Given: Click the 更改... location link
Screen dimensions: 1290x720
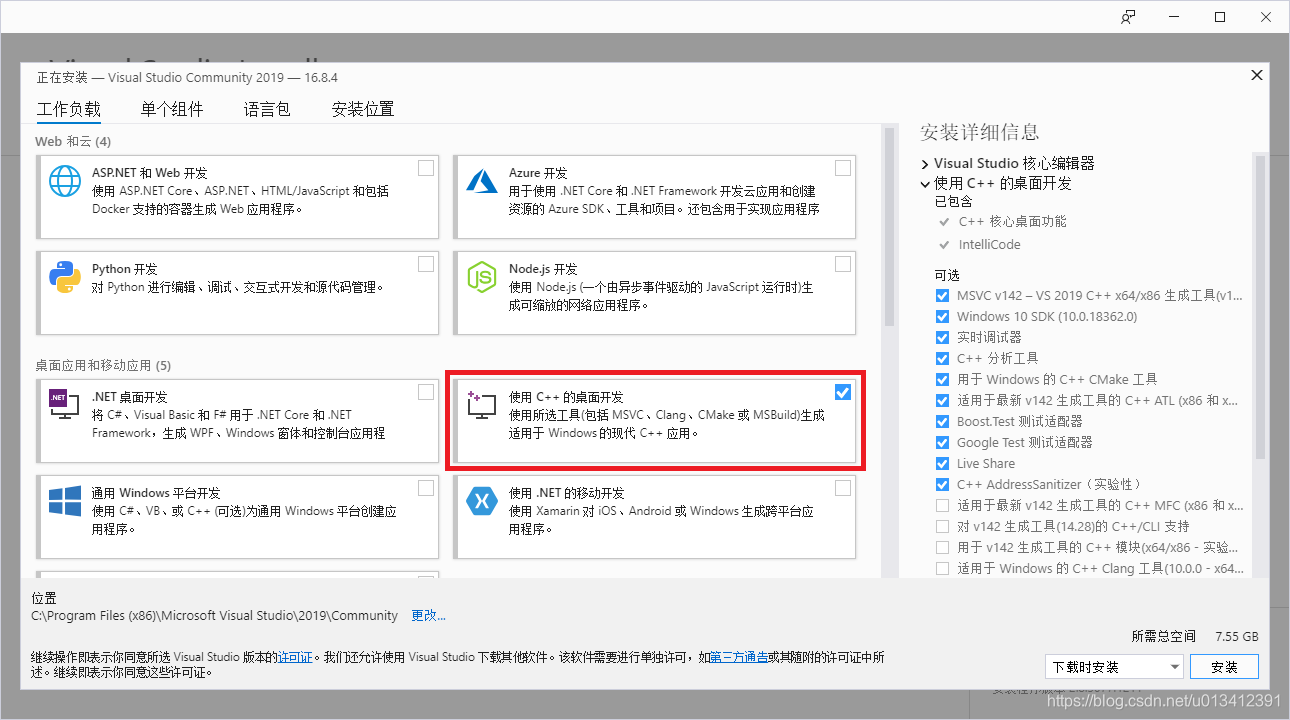Looking at the screenshot, I should 429,616.
